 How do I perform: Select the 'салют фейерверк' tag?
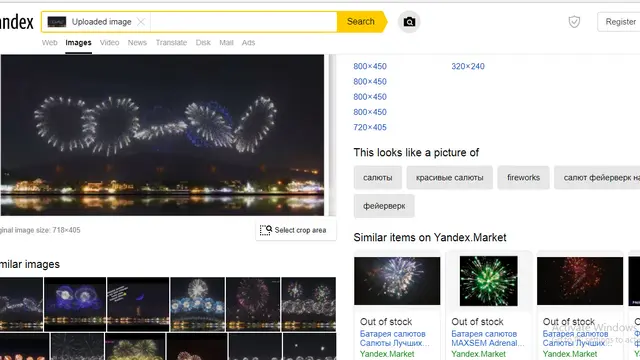(597, 178)
